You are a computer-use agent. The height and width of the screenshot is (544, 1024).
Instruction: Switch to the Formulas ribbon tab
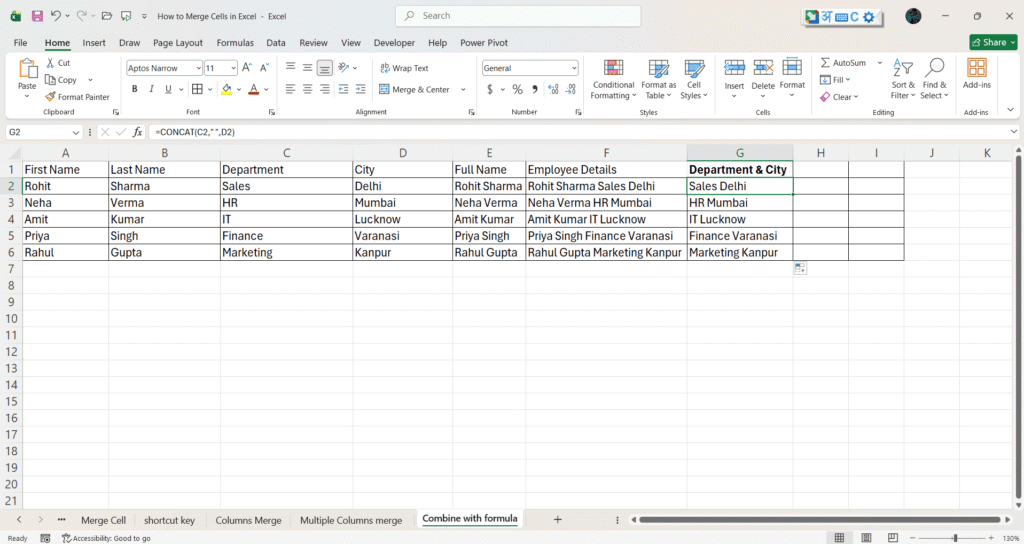235,42
